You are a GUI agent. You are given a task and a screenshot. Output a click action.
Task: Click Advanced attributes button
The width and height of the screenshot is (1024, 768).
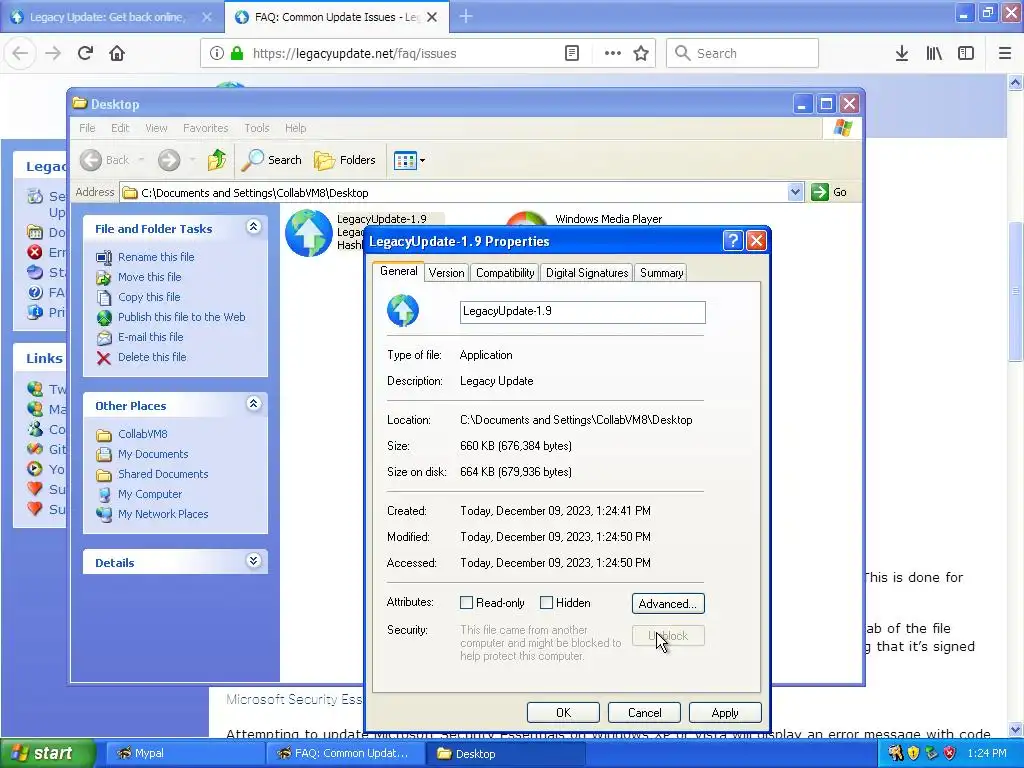tap(668, 603)
